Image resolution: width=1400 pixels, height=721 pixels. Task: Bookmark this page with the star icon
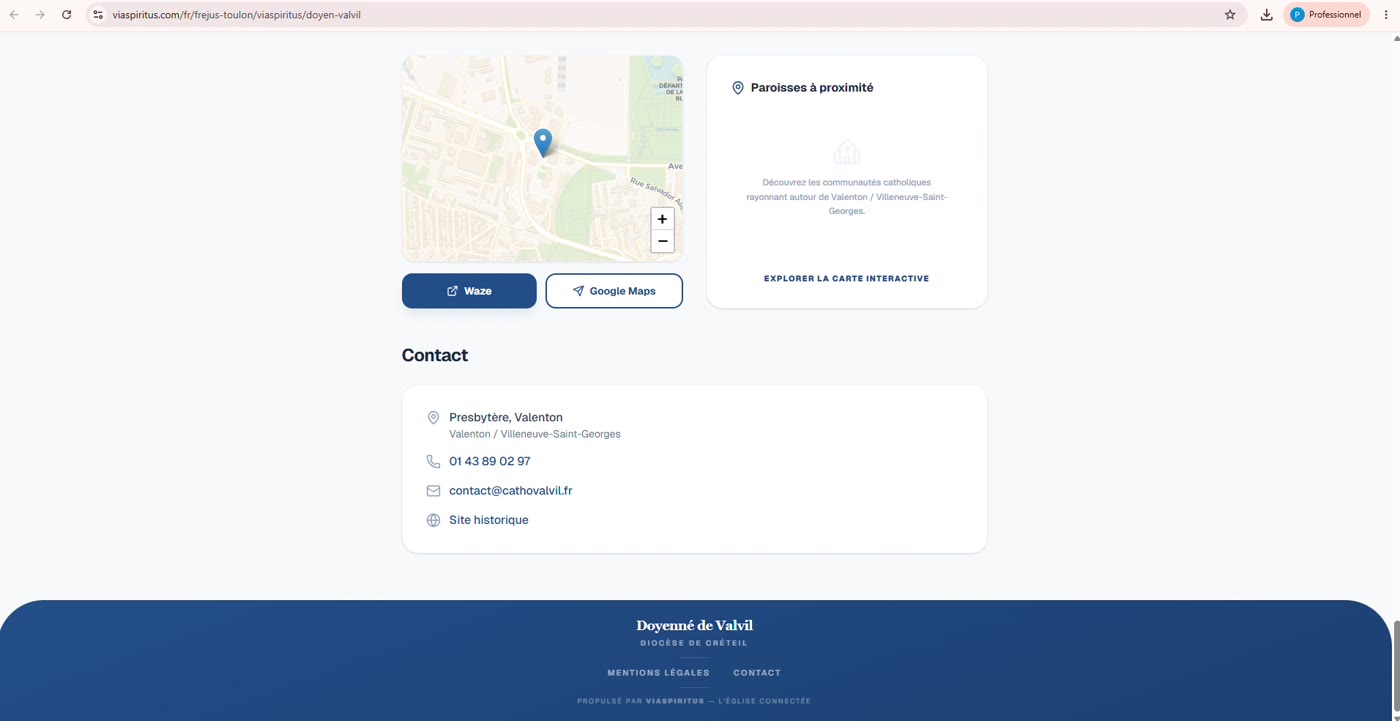(x=1230, y=15)
